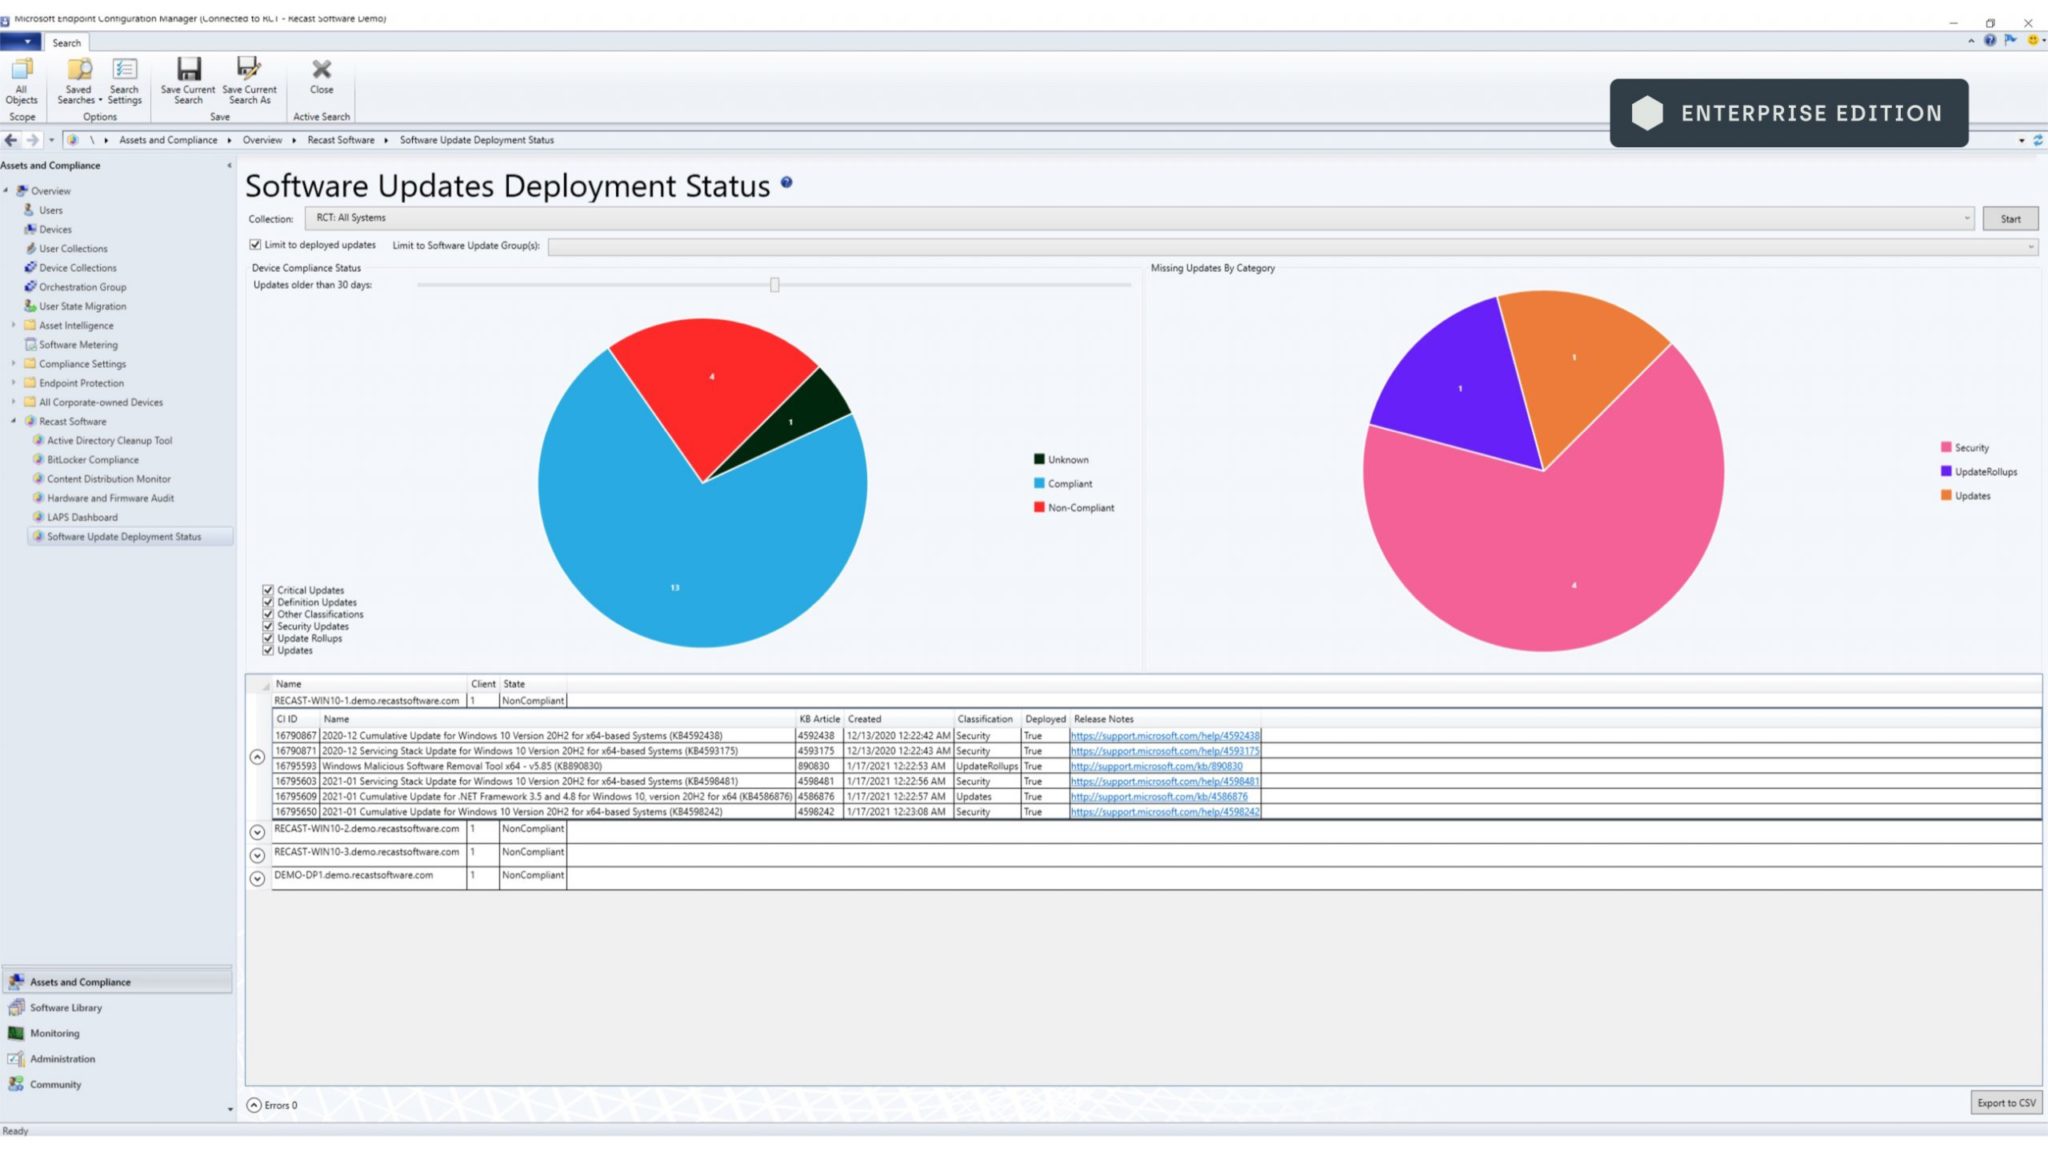Open User State Migration node

(82, 306)
